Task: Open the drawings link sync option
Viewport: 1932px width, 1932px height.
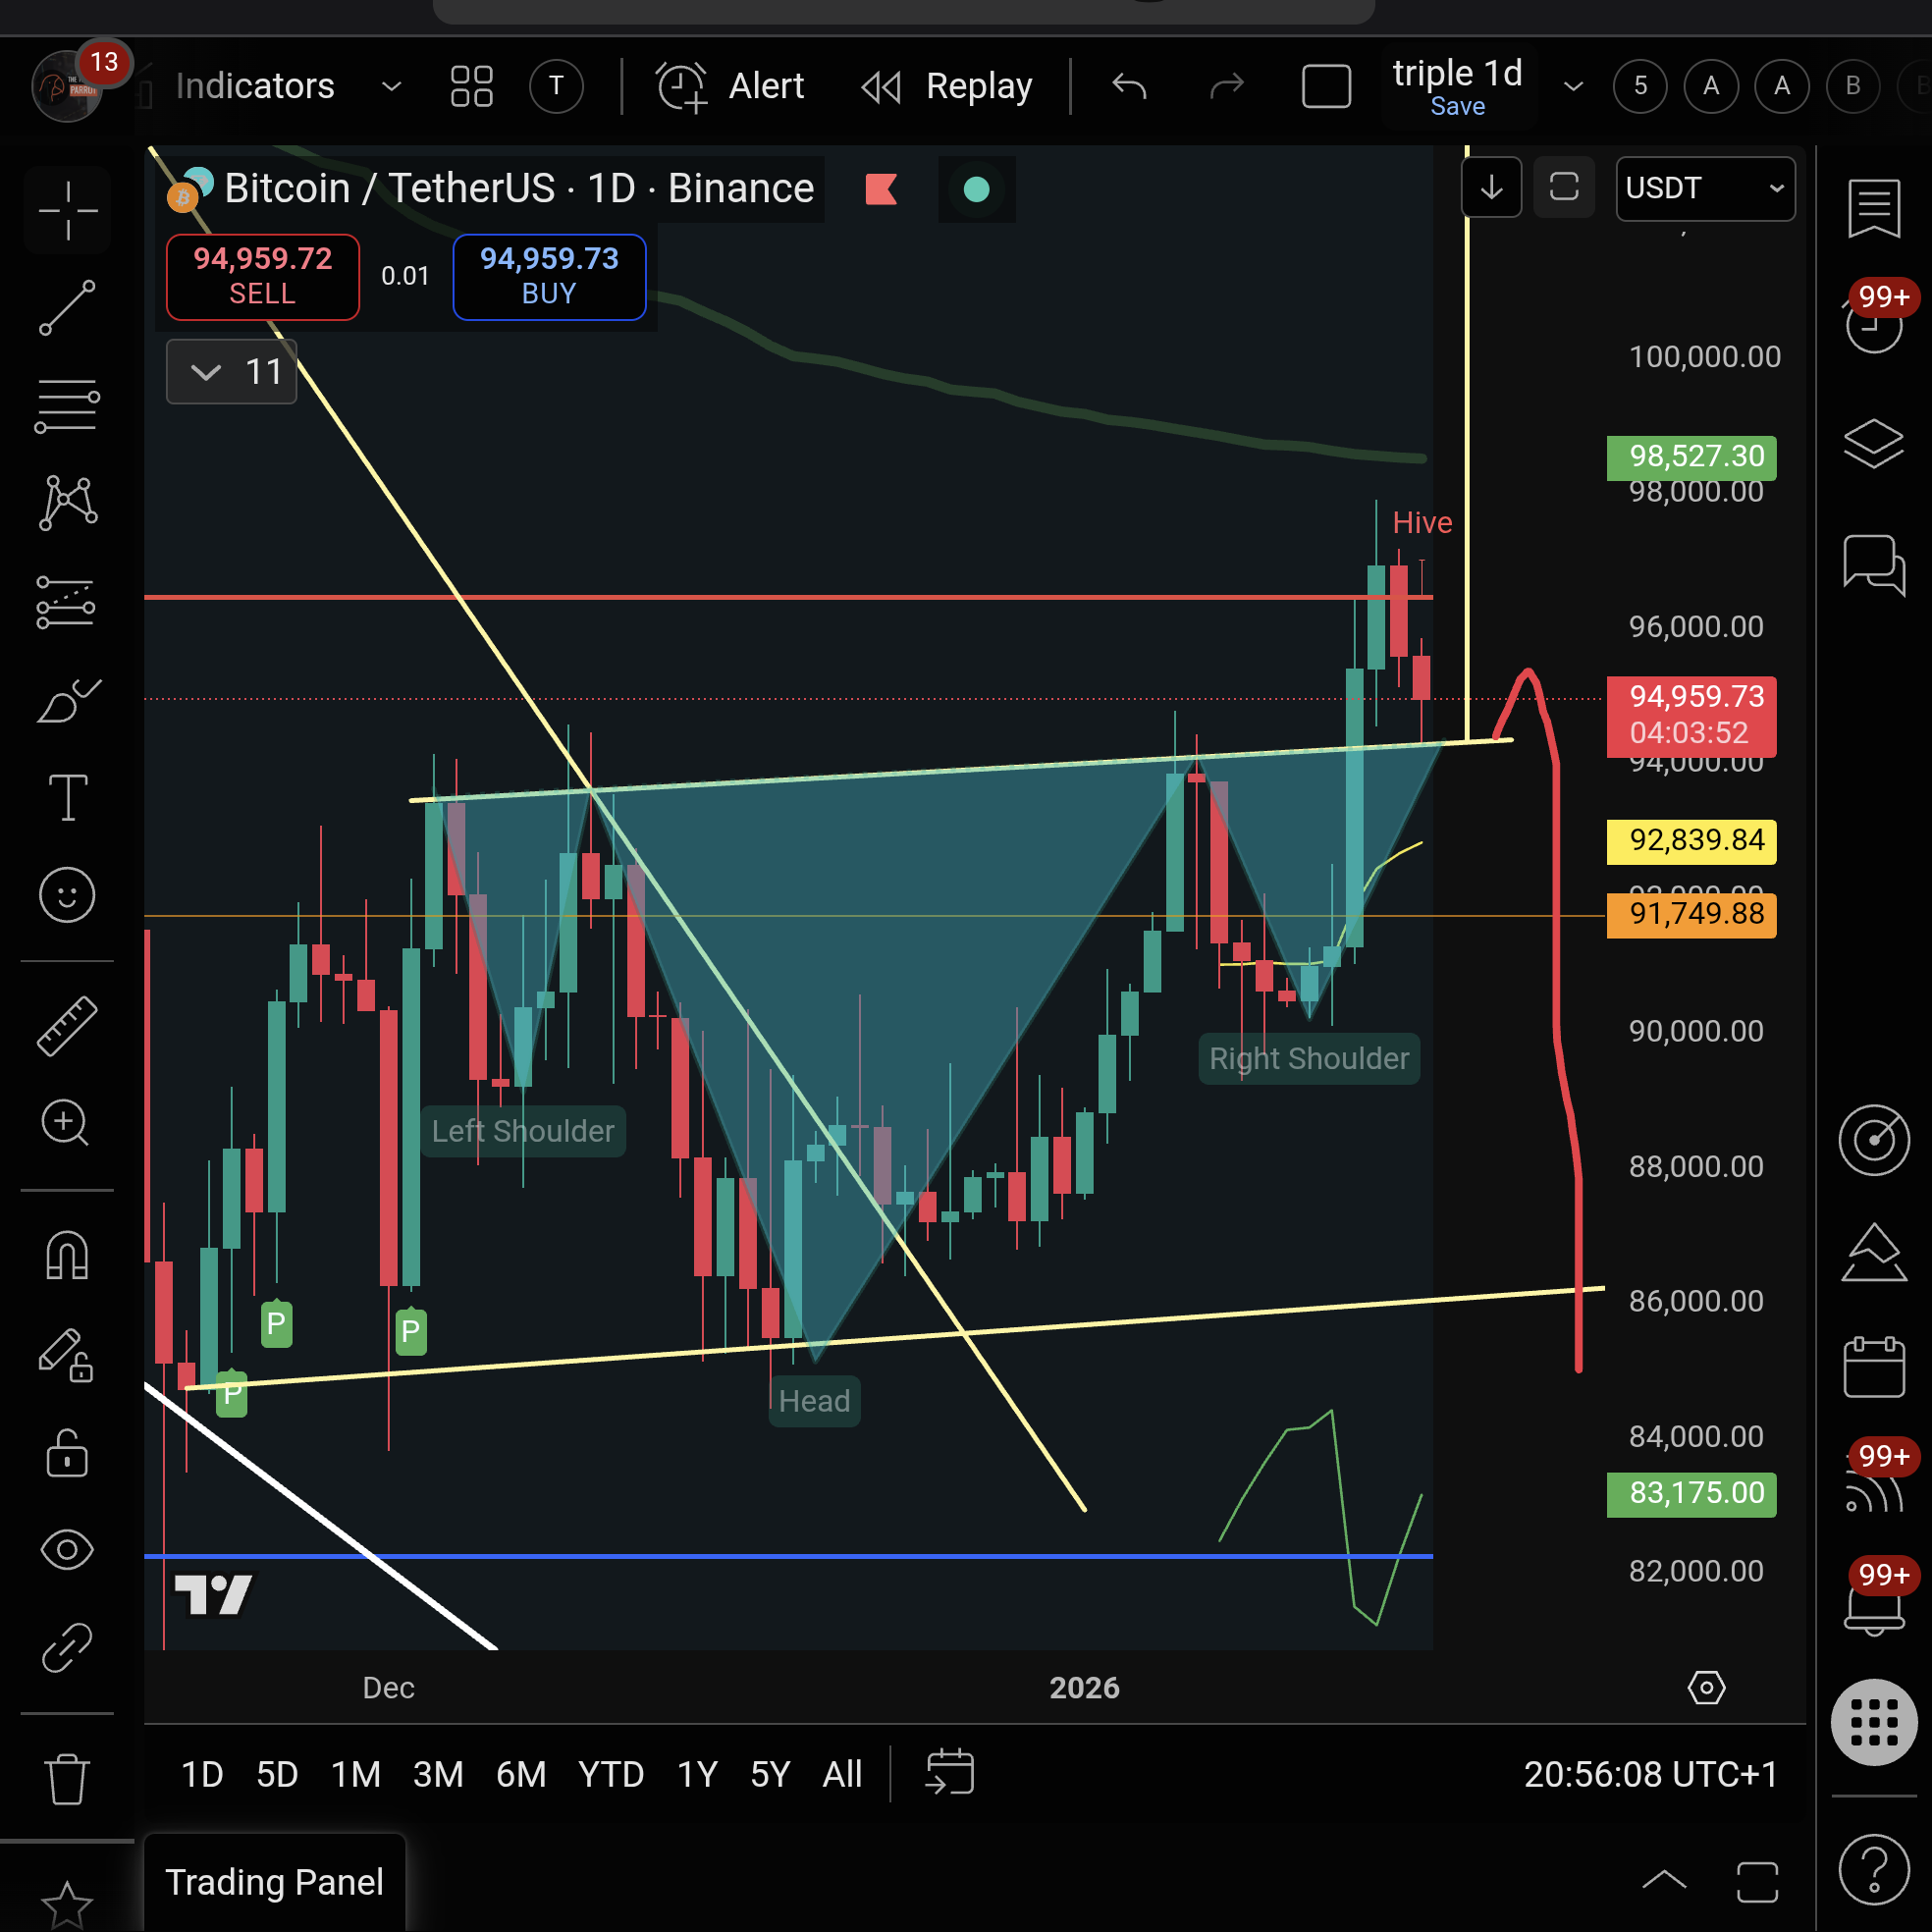Action: [67, 1647]
